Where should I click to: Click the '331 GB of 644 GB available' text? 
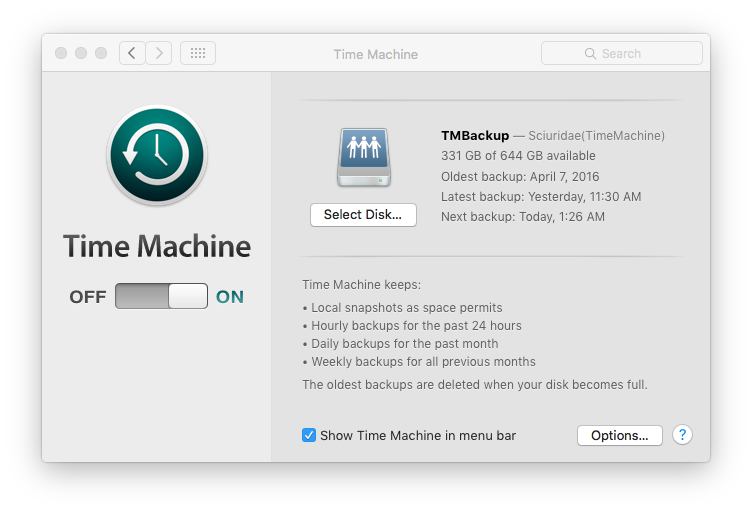tap(518, 156)
